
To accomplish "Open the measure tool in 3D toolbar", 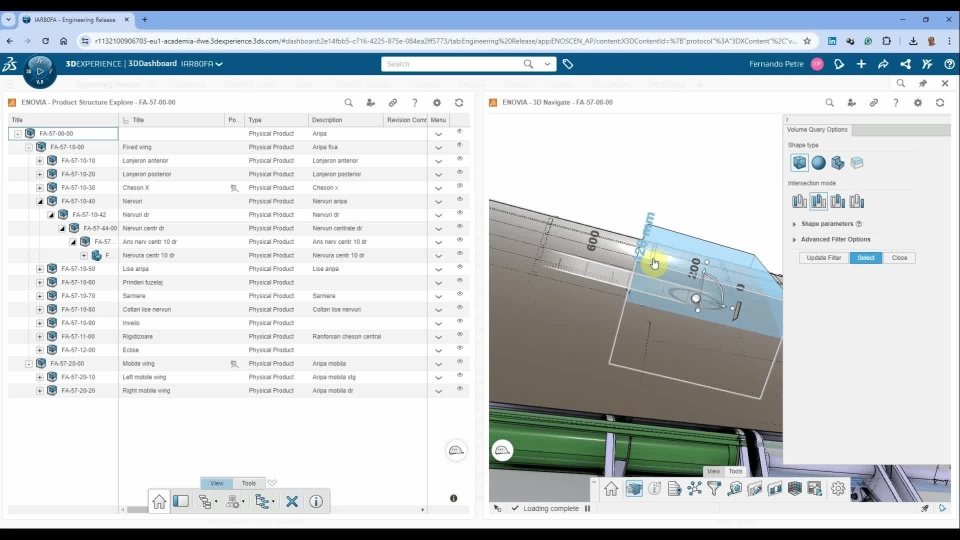I will 735,489.
